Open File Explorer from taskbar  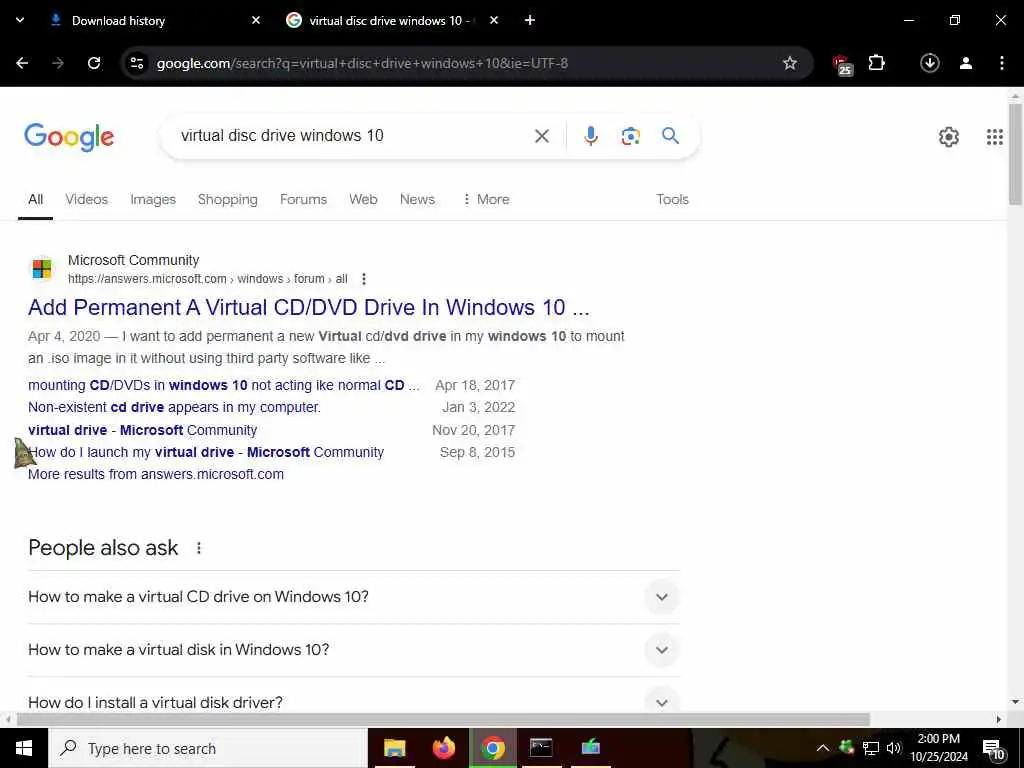click(394, 748)
